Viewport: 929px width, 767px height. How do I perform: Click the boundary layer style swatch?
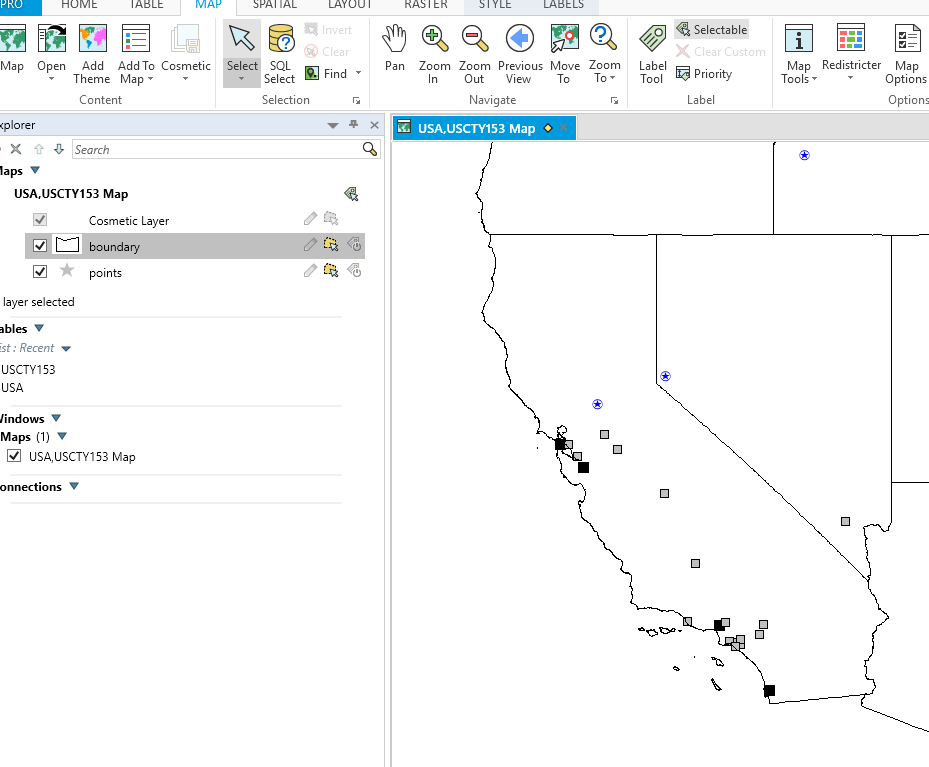pyautogui.click(x=67, y=245)
